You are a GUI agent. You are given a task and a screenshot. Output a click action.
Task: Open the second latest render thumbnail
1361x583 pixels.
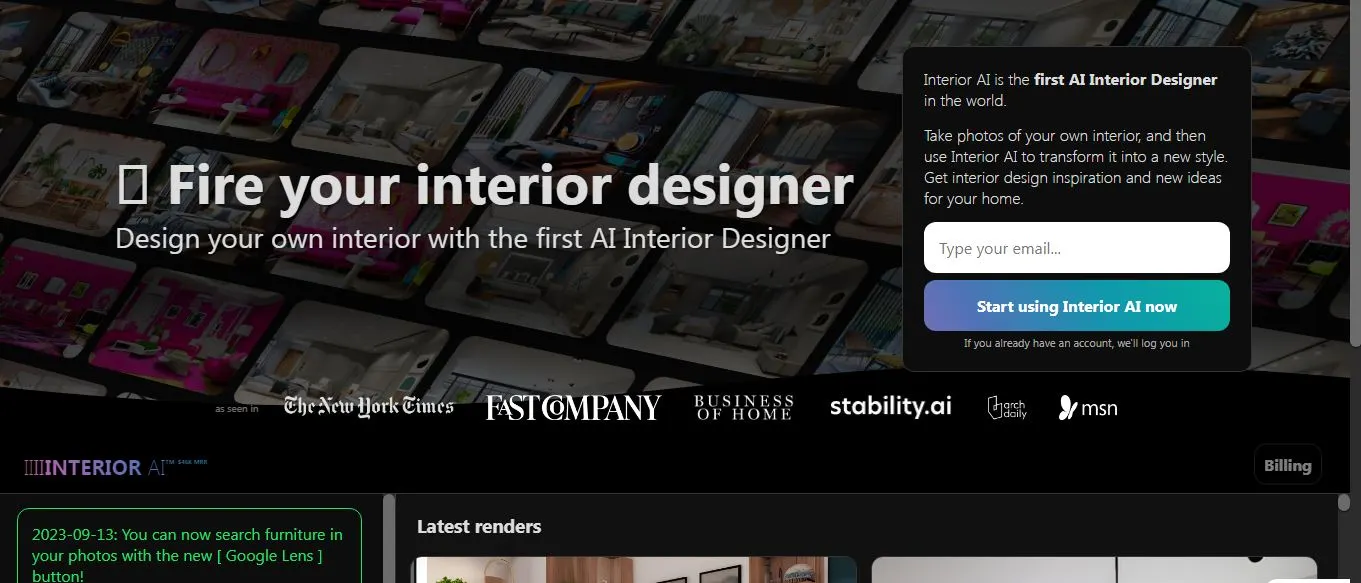(1094, 570)
